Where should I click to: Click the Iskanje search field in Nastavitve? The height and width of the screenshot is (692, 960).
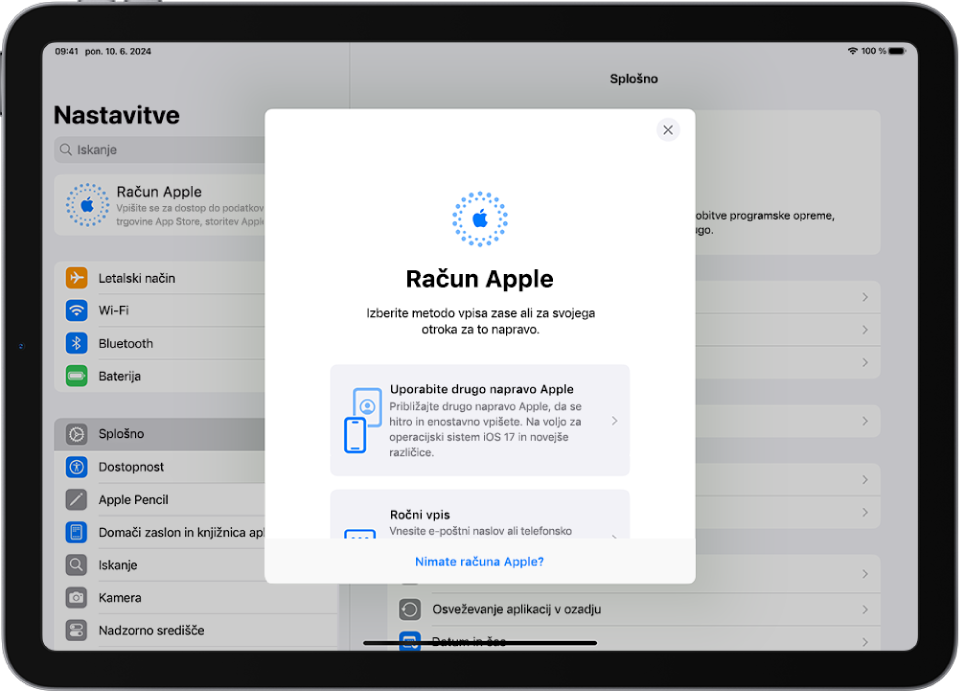click(x=160, y=149)
